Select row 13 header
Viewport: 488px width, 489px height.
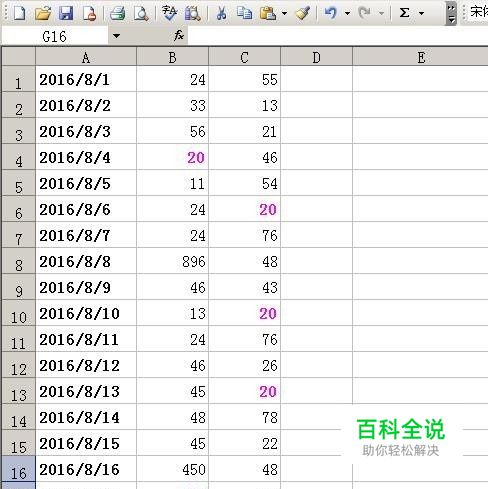coord(19,391)
